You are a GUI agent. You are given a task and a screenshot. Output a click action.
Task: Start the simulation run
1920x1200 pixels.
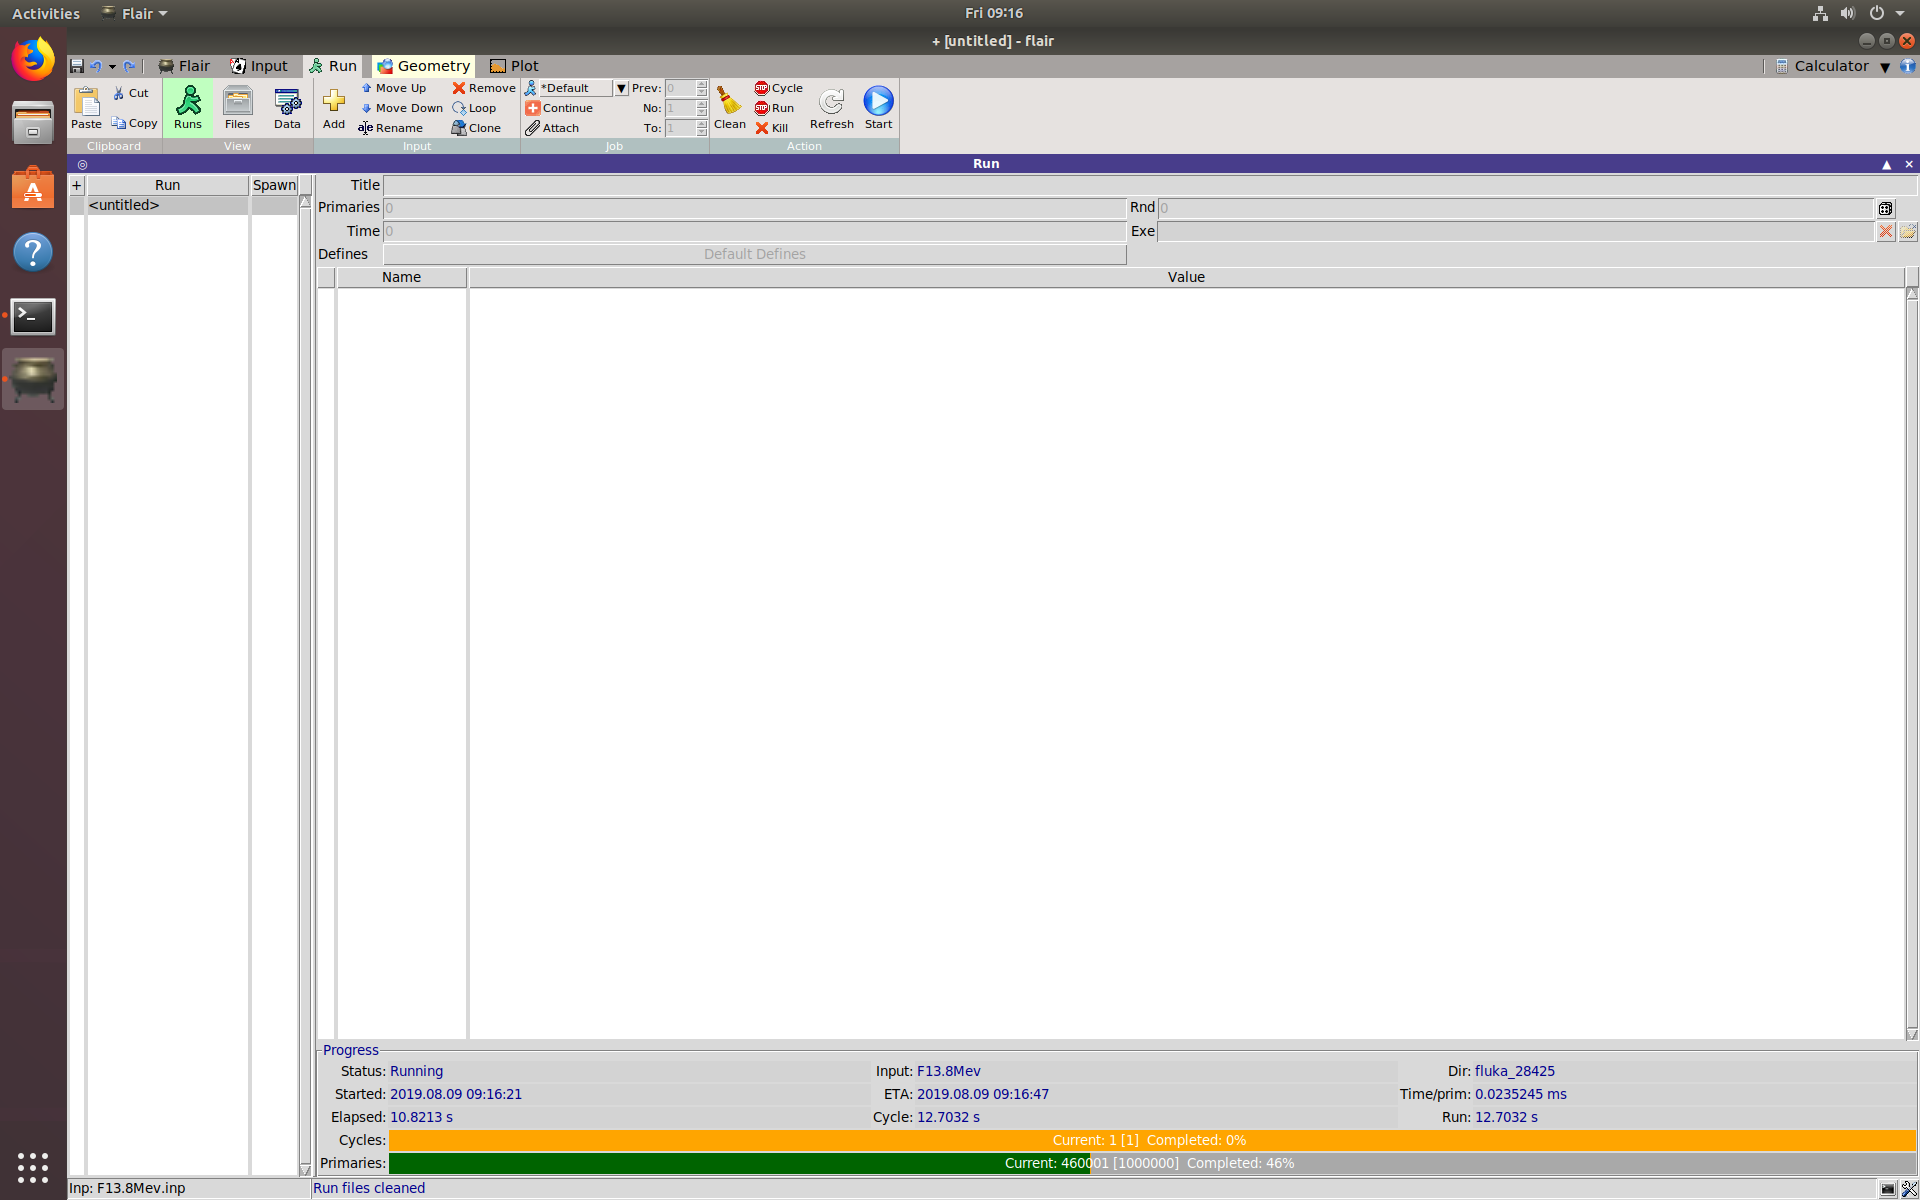878,107
